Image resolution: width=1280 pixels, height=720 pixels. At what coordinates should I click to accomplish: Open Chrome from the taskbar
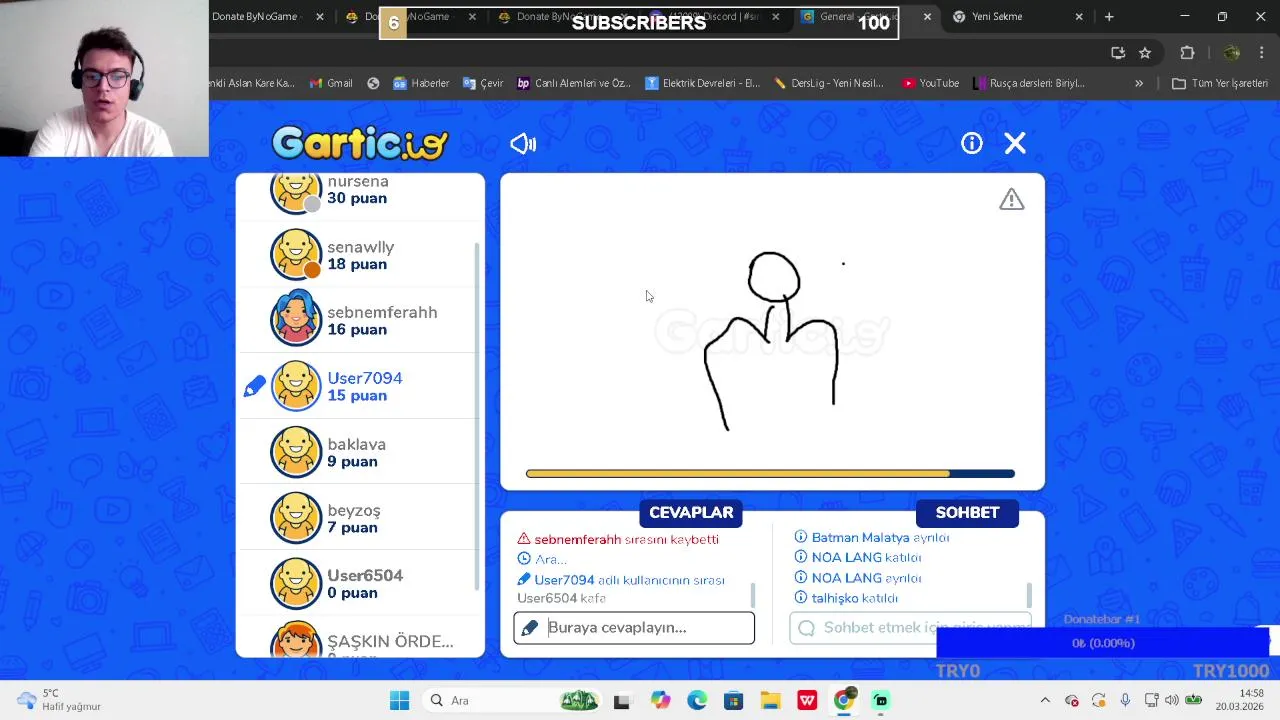click(844, 700)
